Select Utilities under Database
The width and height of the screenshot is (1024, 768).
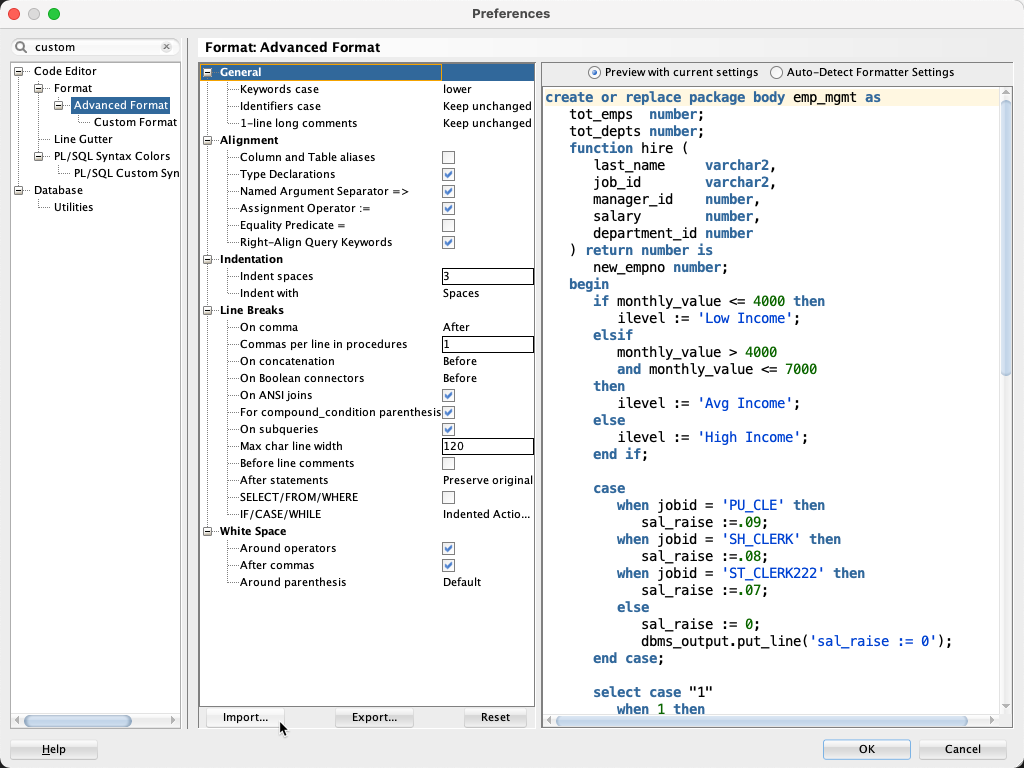pyautogui.click(x=73, y=207)
